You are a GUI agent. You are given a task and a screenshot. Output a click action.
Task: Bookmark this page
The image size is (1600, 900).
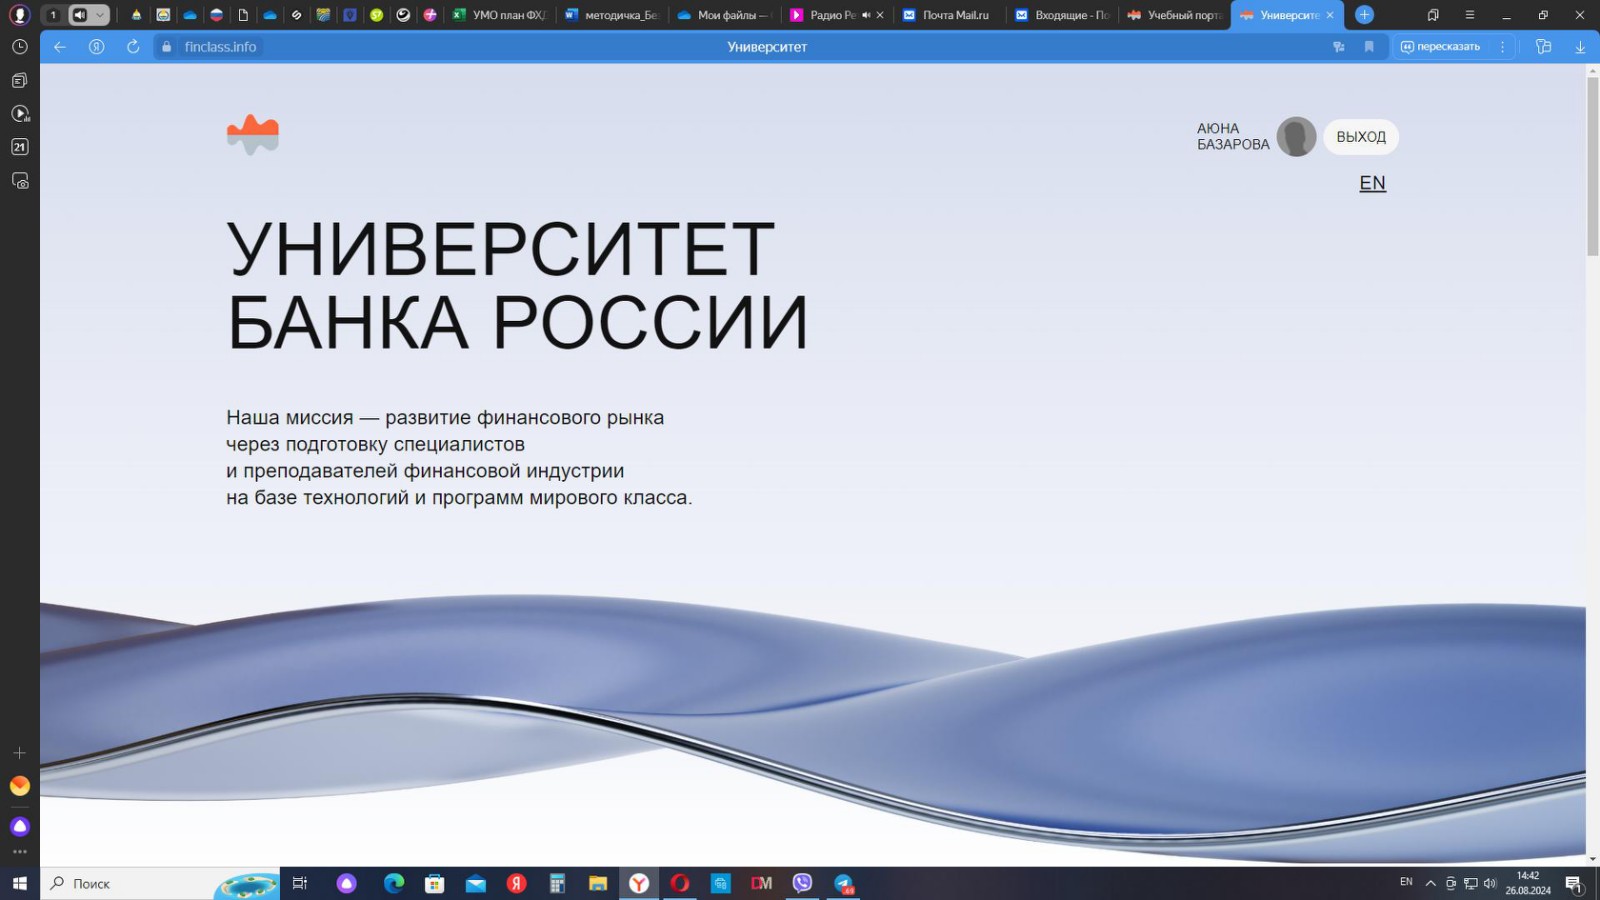pos(1369,47)
